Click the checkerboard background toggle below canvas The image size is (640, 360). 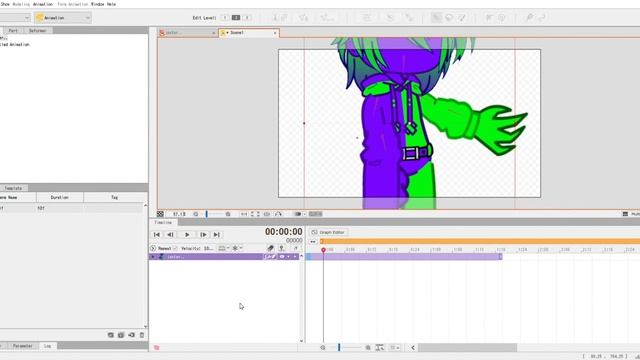[x=160, y=214]
